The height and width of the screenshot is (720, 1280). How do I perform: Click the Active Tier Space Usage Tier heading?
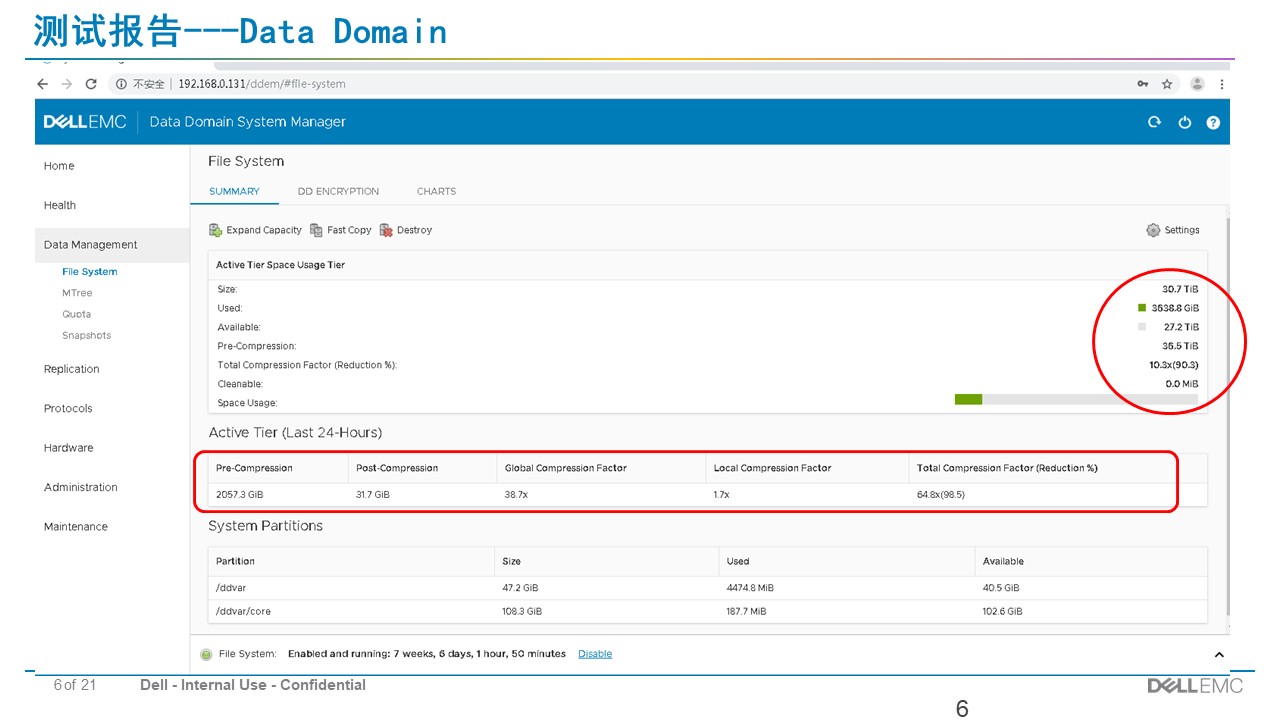pyautogui.click(x=281, y=265)
